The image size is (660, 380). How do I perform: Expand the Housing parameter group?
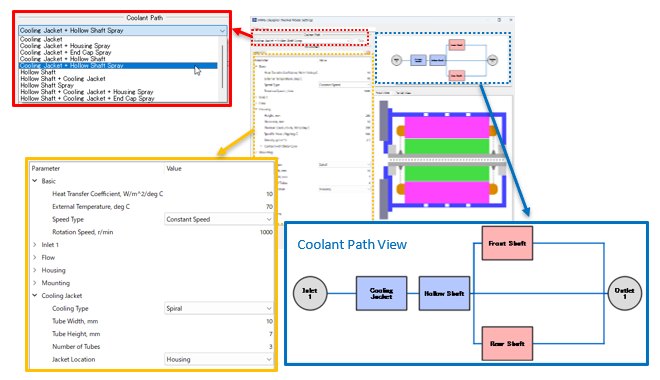(x=35, y=270)
